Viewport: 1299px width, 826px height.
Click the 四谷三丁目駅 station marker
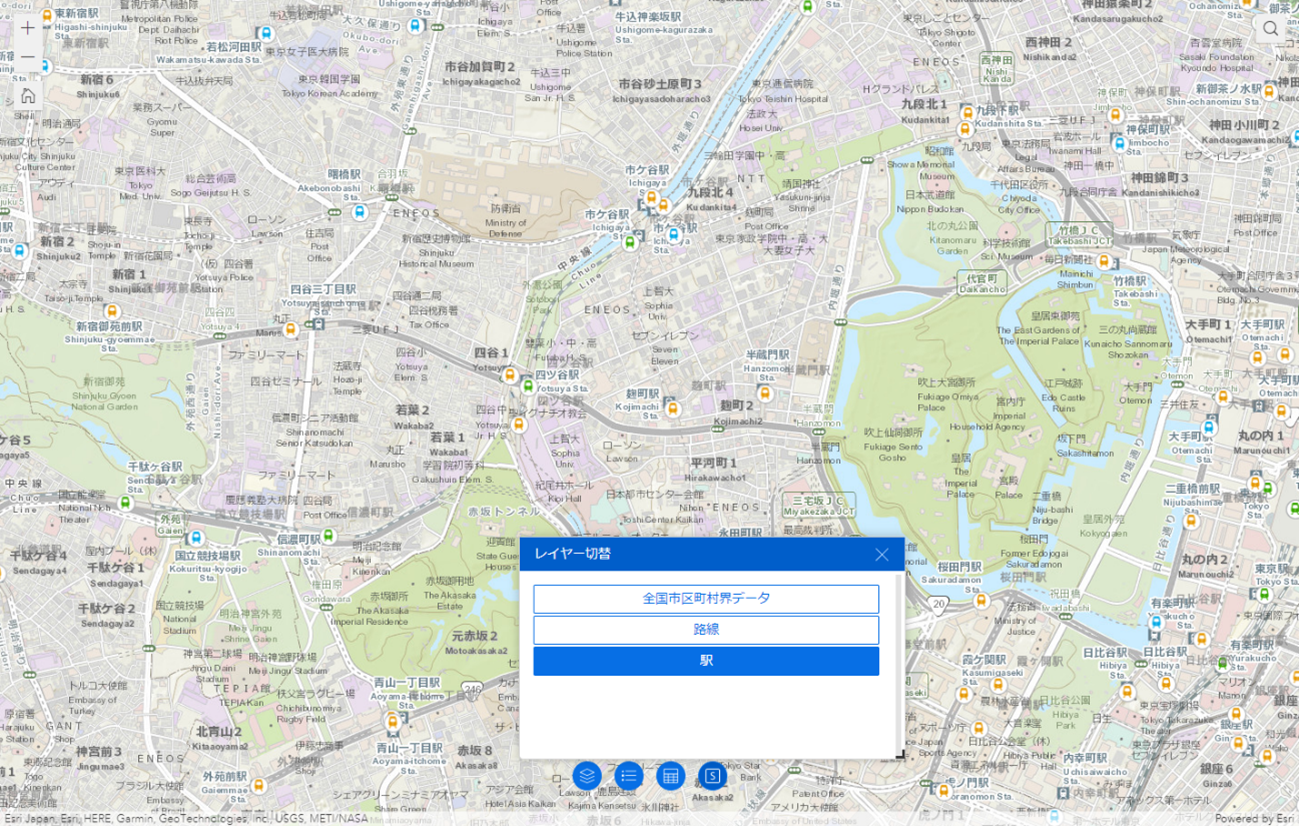point(291,329)
